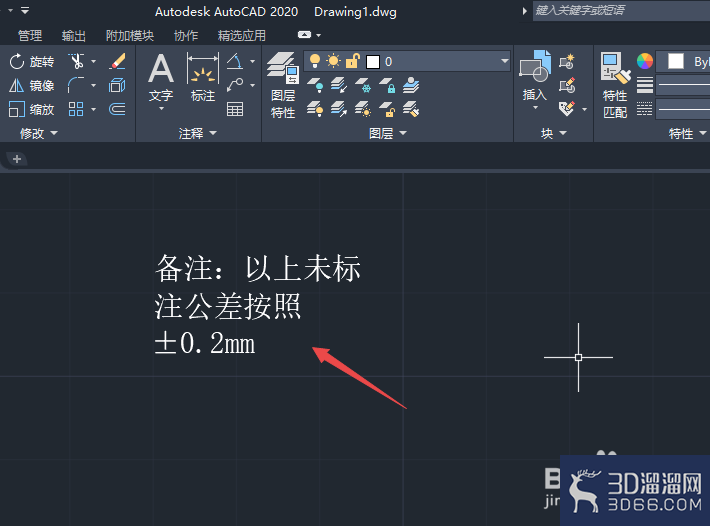
Task: Open the layer 0 dropdown list
Action: tap(504, 61)
